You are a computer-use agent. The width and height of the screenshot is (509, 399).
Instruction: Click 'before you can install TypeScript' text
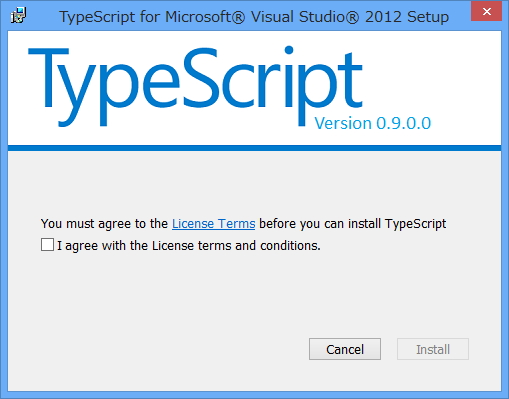tap(352, 224)
